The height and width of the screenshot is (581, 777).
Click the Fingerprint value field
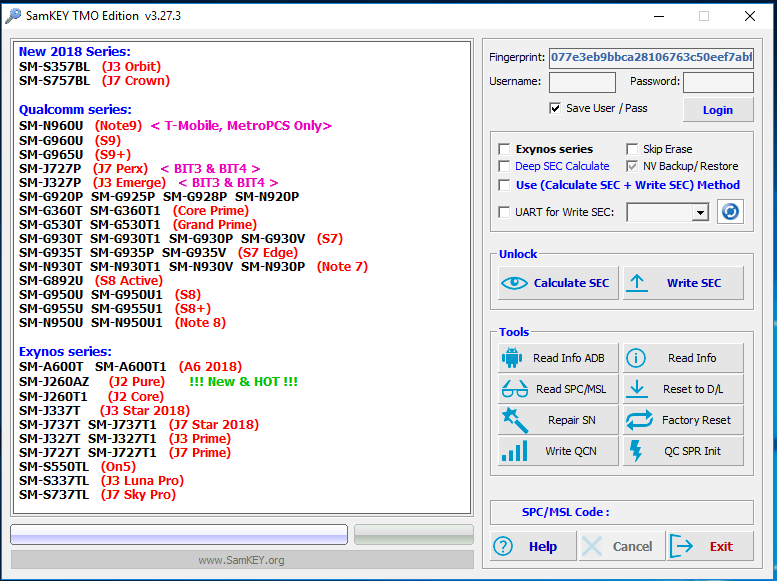coord(651,58)
